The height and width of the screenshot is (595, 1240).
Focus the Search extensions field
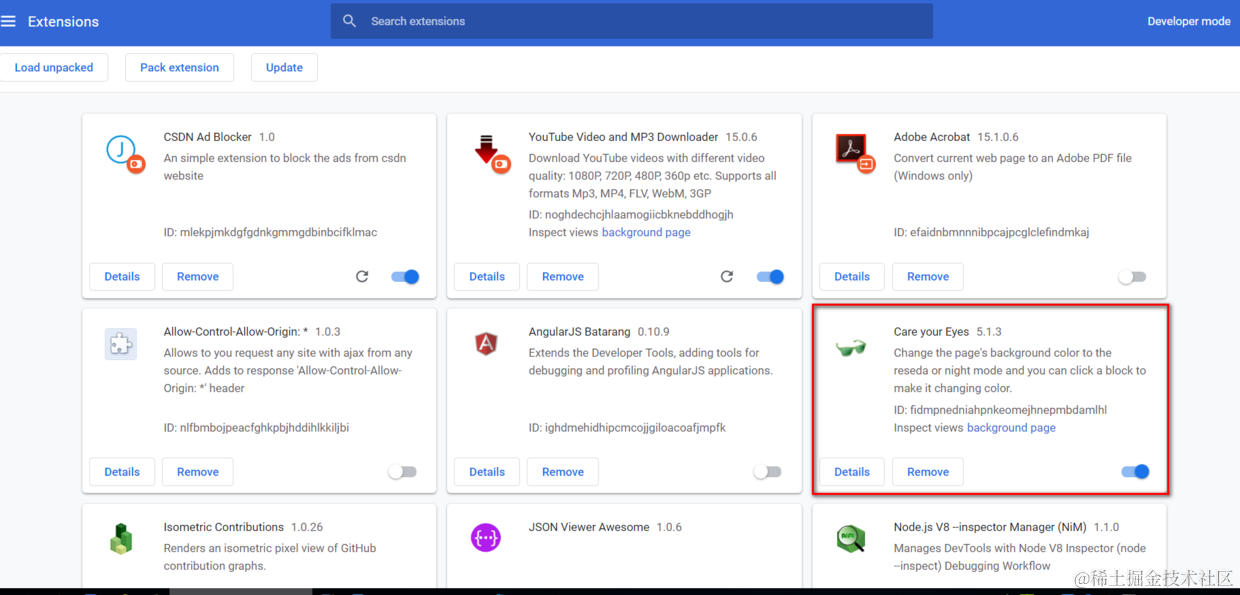(x=632, y=21)
